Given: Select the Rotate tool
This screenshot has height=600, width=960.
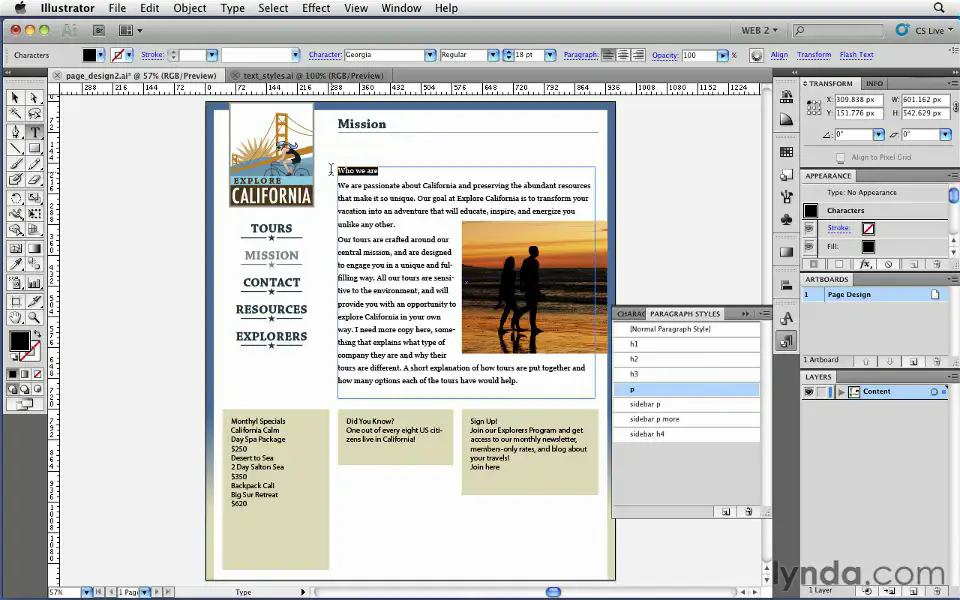Looking at the screenshot, I should click(15, 198).
